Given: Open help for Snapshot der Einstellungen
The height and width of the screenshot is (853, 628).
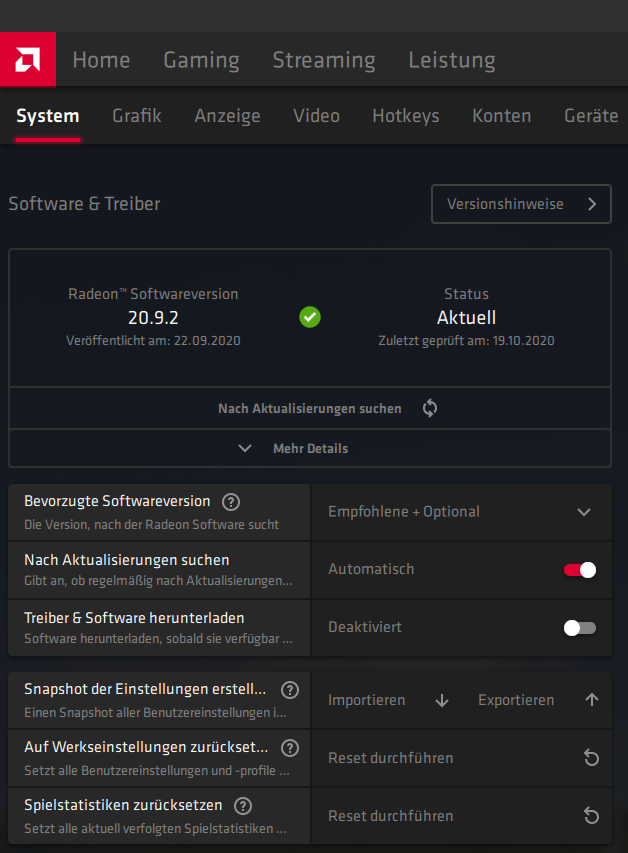Looking at the screenshot, I should tap(290, 690).
